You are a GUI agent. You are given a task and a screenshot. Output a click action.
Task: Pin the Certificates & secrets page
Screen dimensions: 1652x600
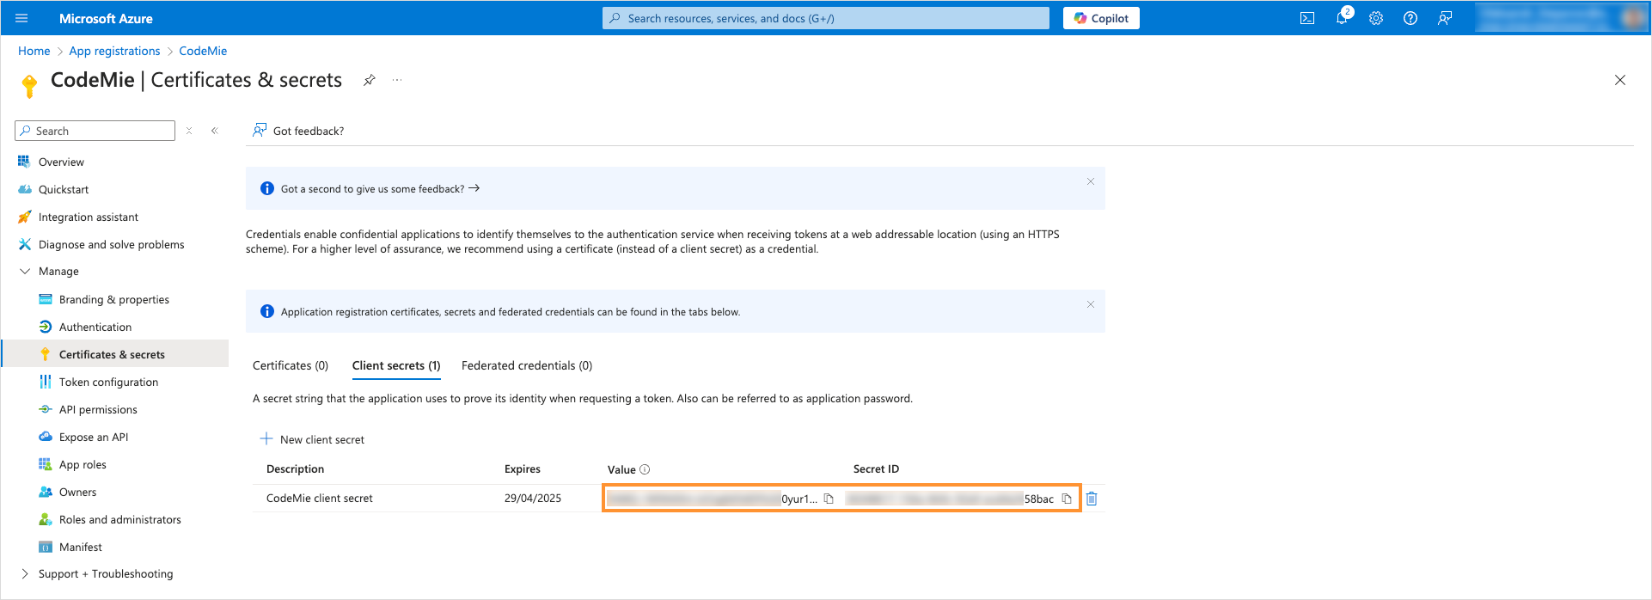click(x=369, y=80)
